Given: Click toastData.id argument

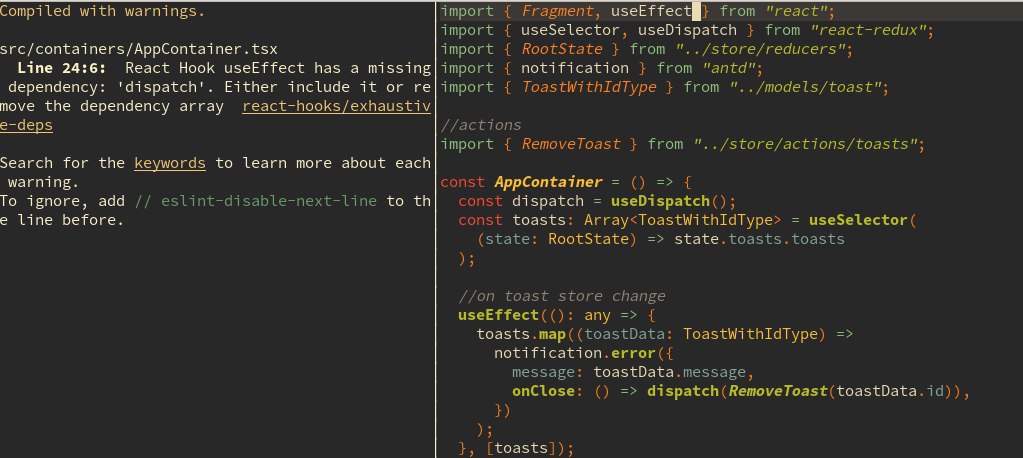Looking at the screenshot, I should pyautogui.click(x=889, y=391).
